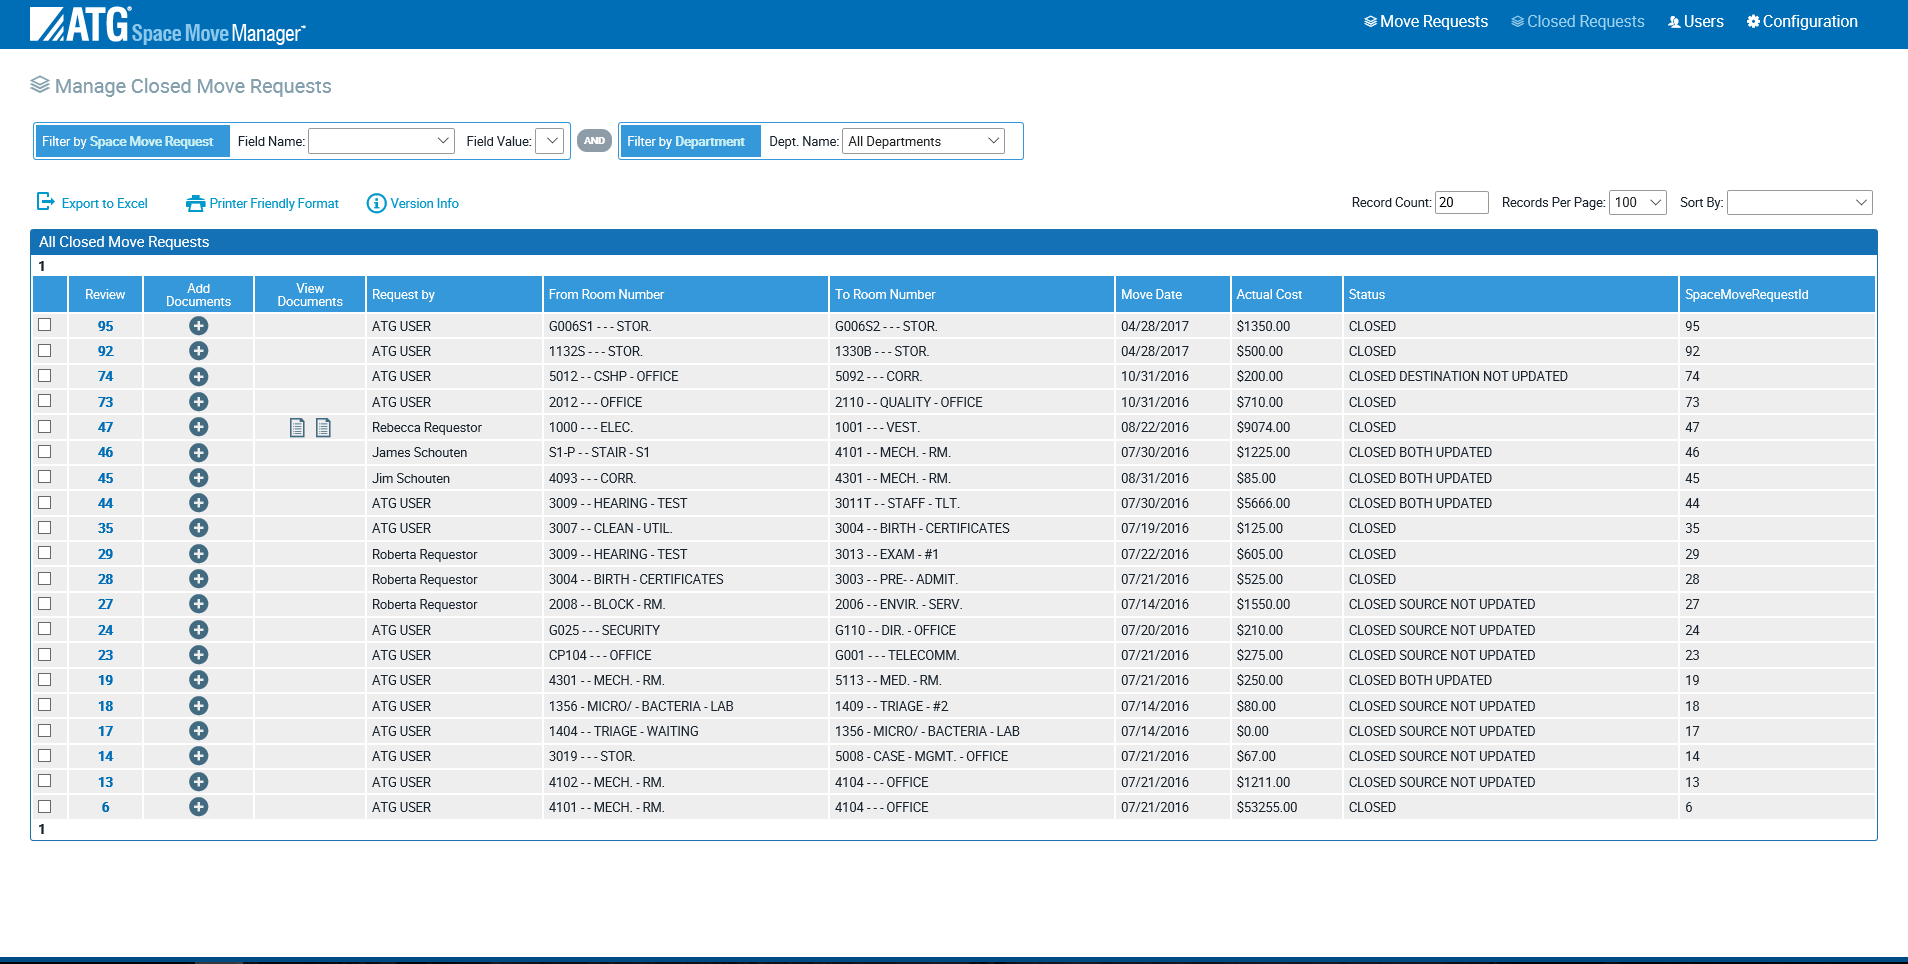Open the Dept. Name dropdown

tap(924, 141)
